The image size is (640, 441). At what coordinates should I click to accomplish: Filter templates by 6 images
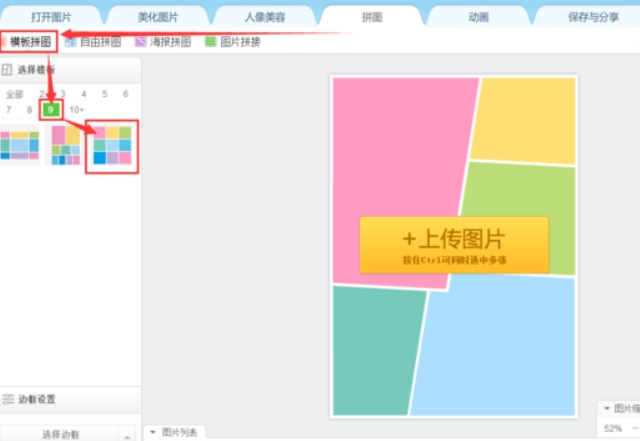pos(126,94)
